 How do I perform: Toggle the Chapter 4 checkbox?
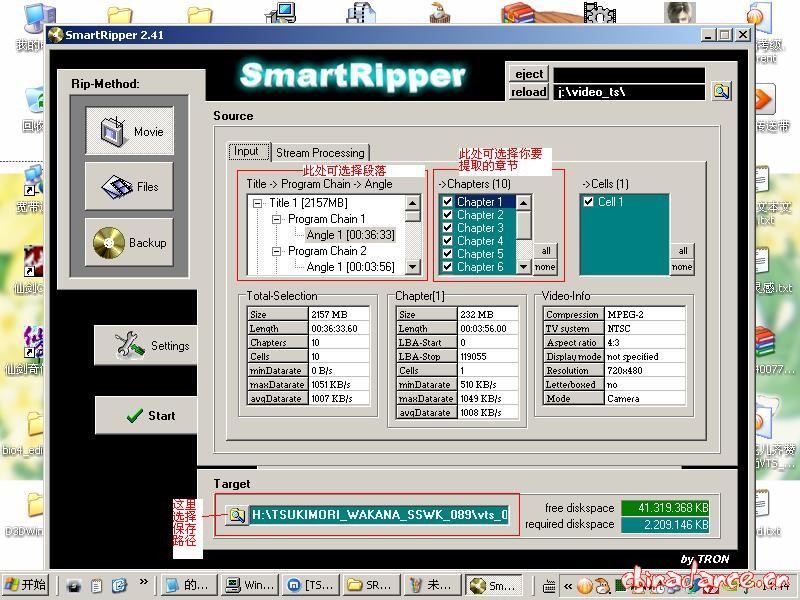(448, 241)
